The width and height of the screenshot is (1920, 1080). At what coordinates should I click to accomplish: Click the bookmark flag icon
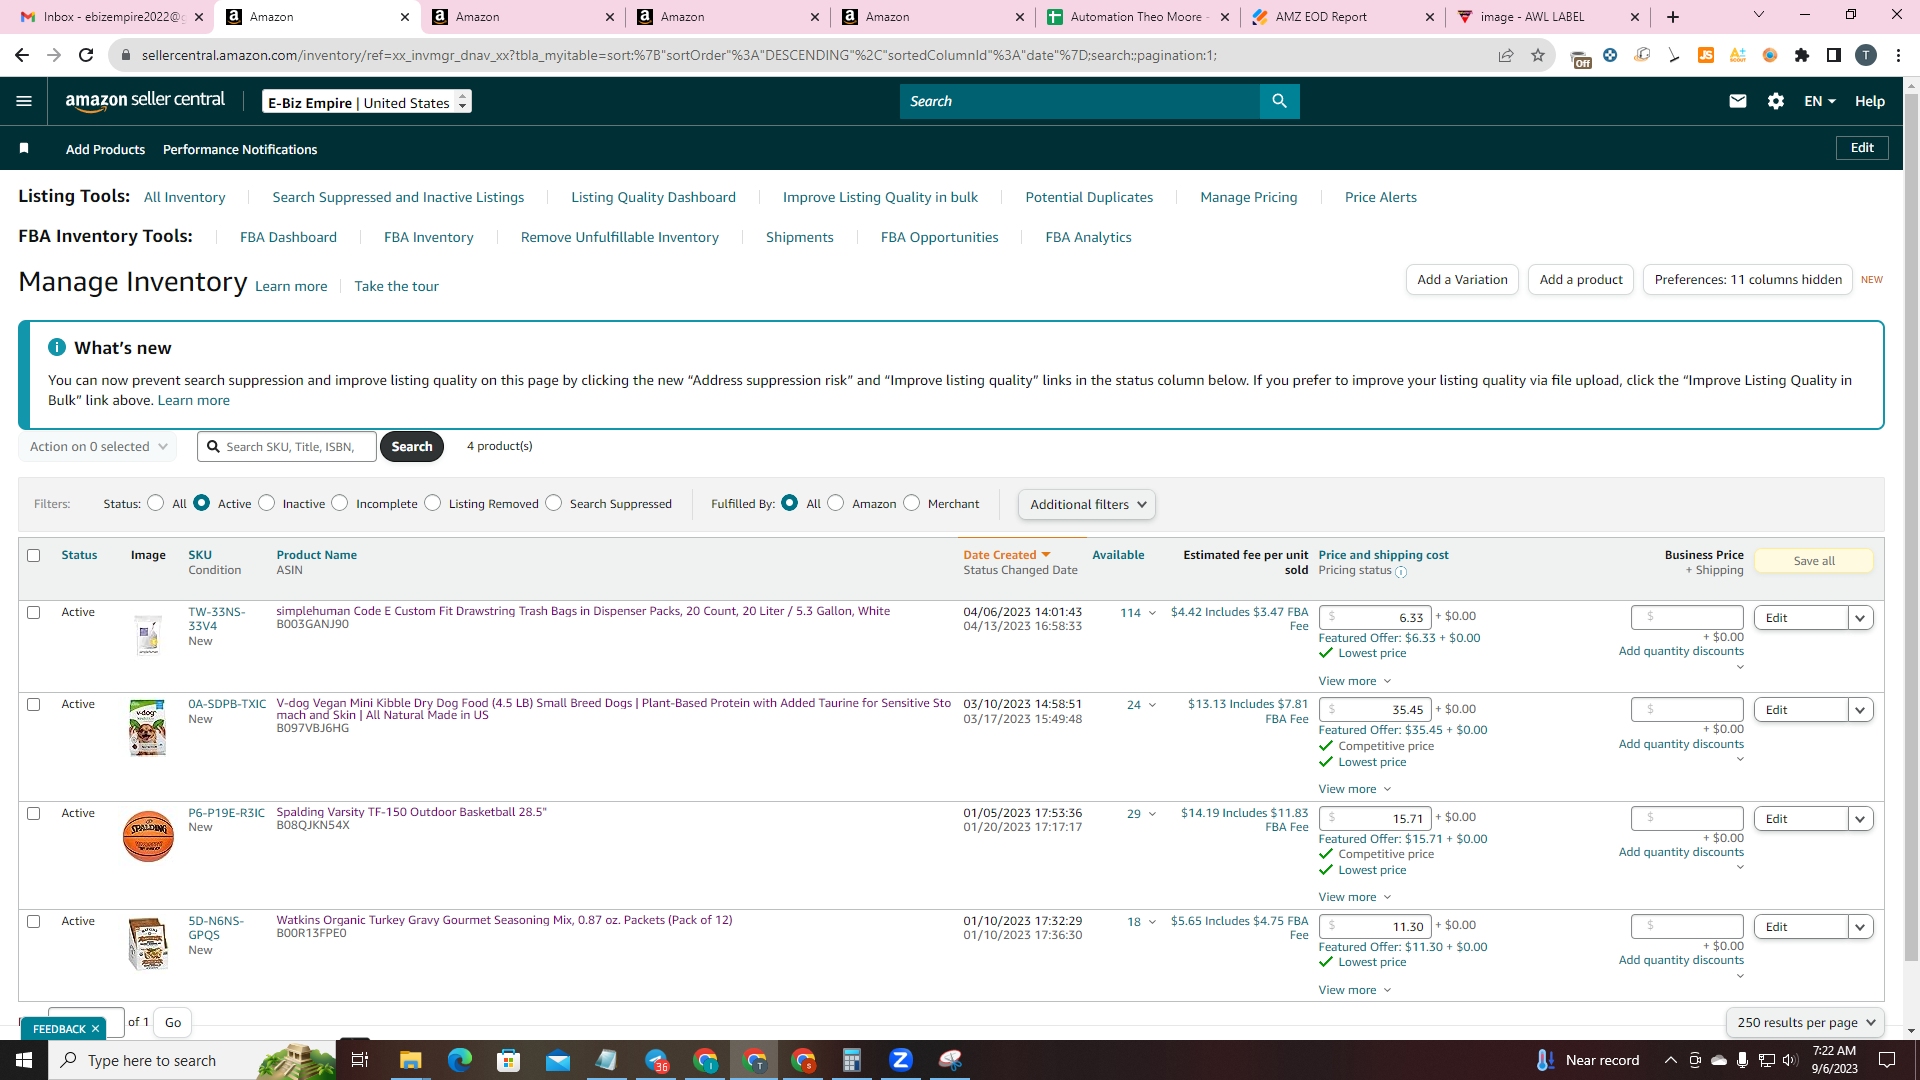(24, 149)
